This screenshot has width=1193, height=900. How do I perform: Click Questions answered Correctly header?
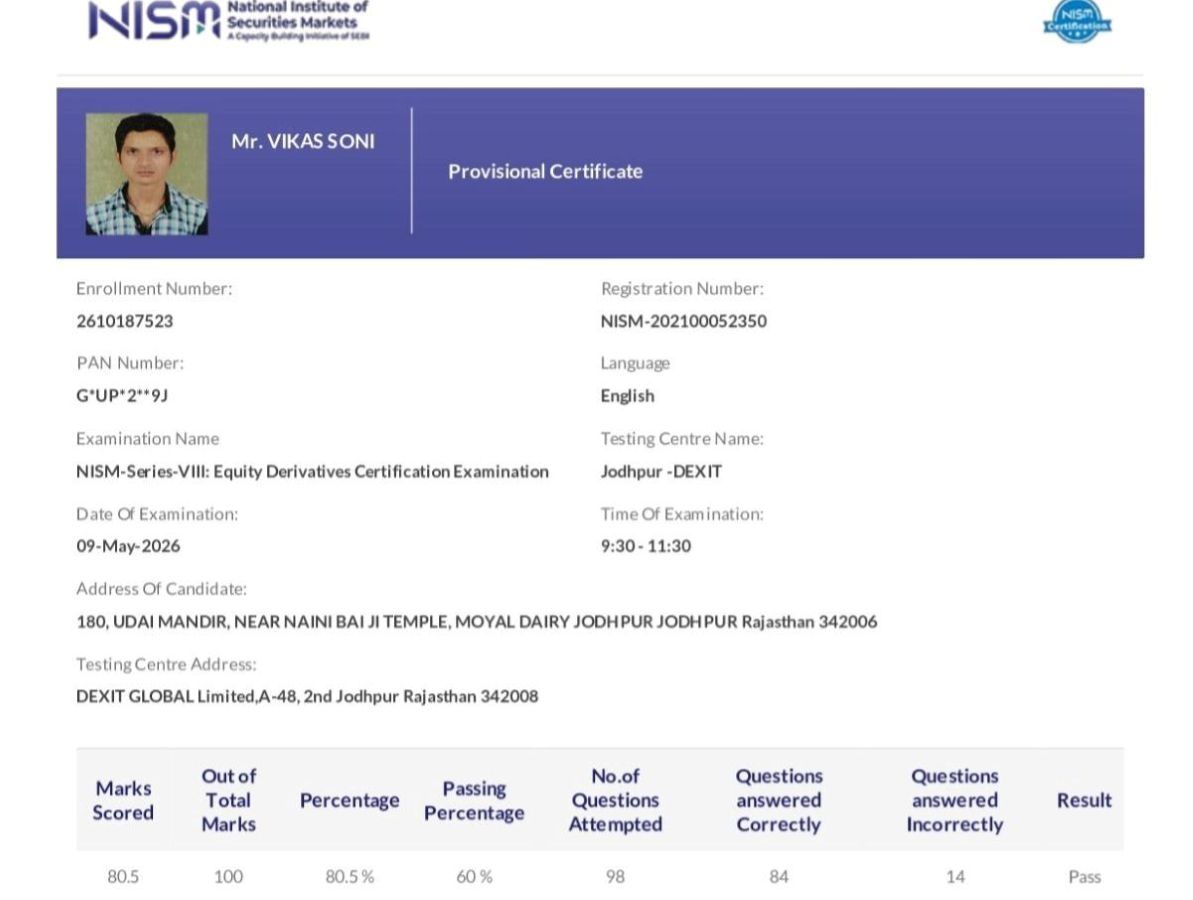[779, 800]
